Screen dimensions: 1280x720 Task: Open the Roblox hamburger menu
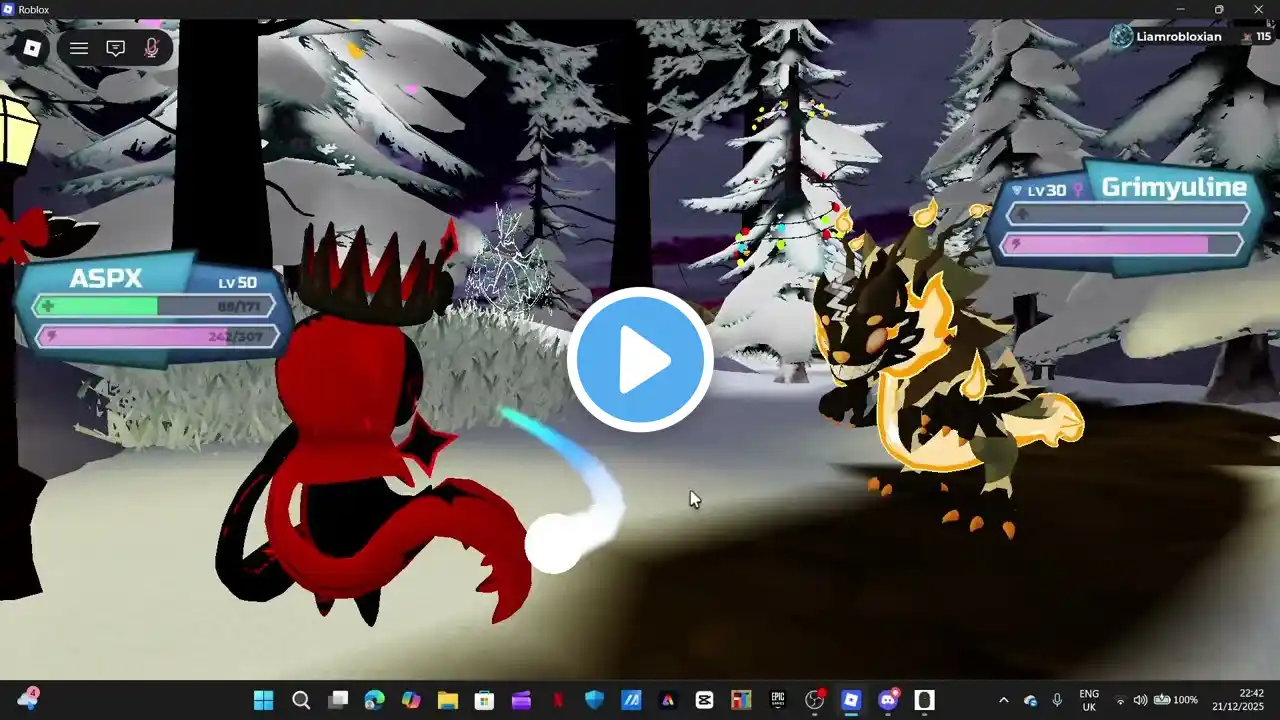(79, 48)
